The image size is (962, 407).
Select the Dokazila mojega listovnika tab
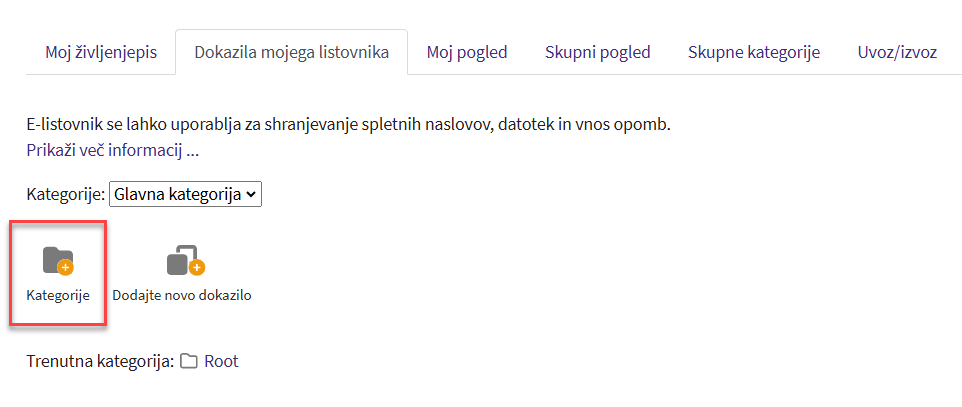[291, 52]
